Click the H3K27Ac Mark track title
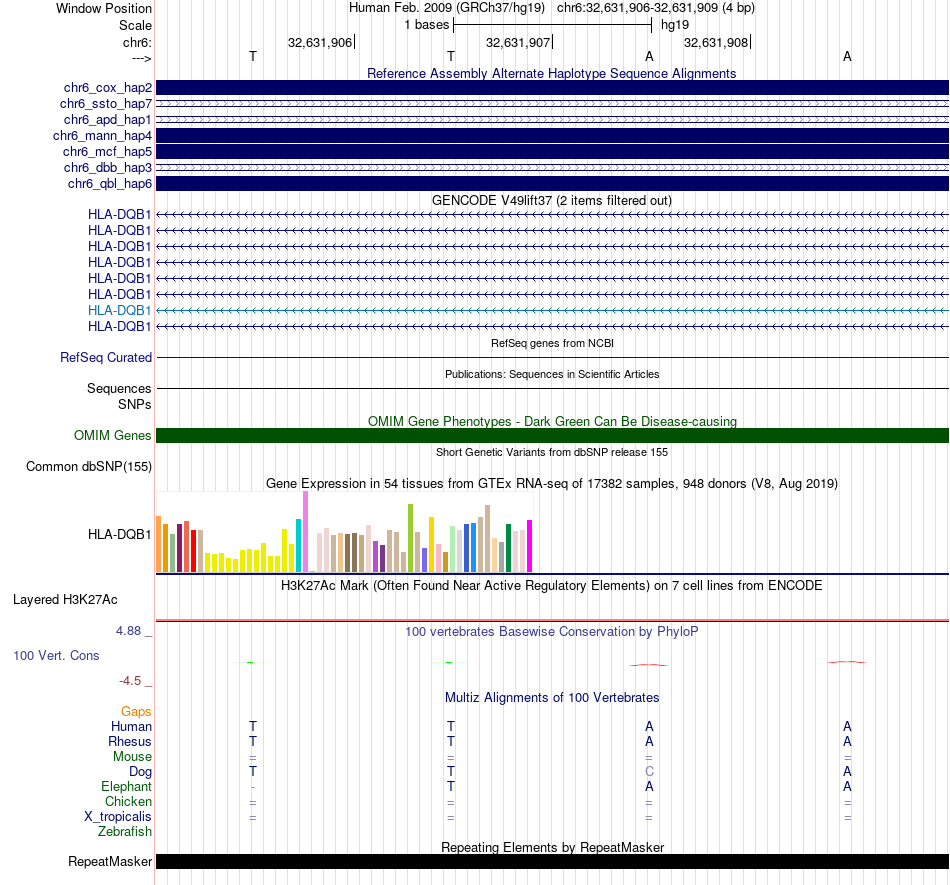Screen dimensions: 950x885 [551, 585]
